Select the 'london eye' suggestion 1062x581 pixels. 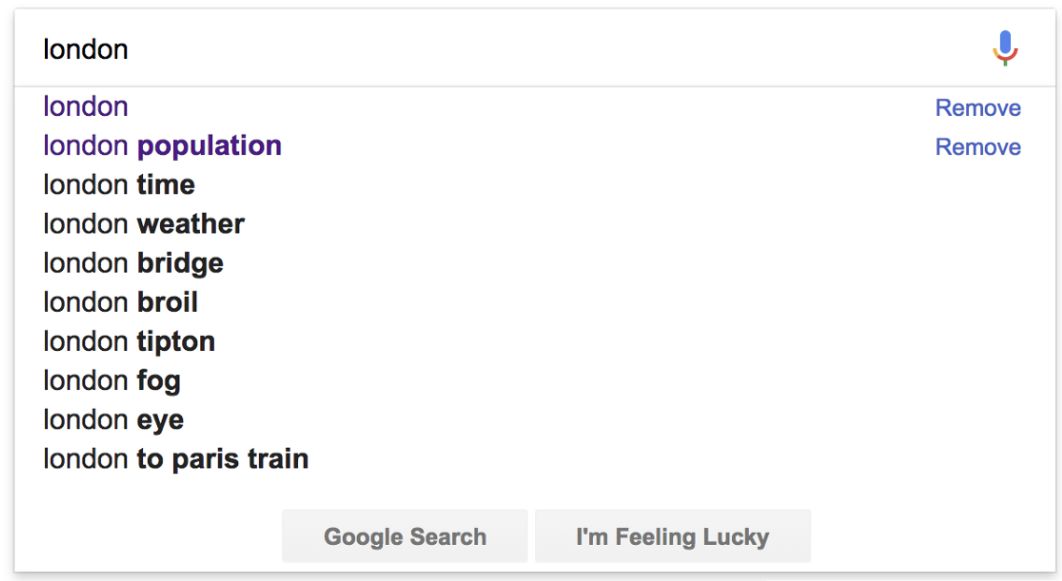pos(113,420)
